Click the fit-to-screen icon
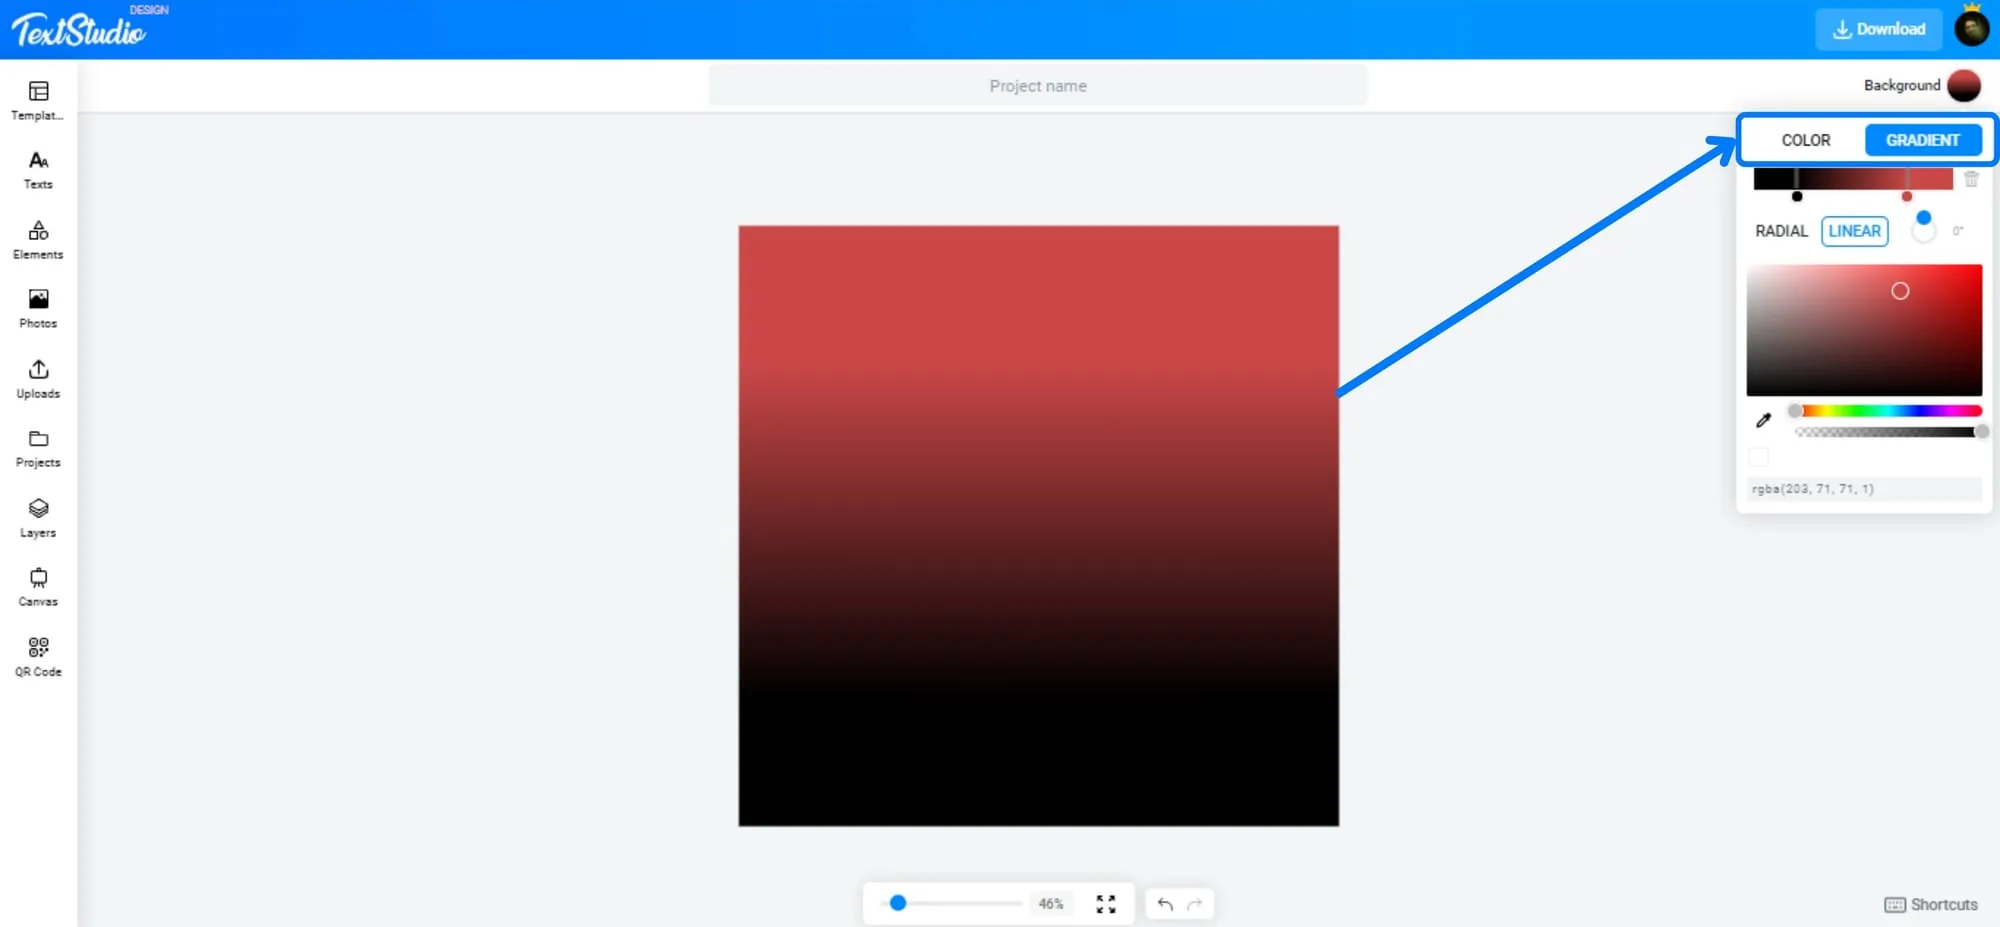Screen dimensions: 2000x927 click(x=1106, y=904)
